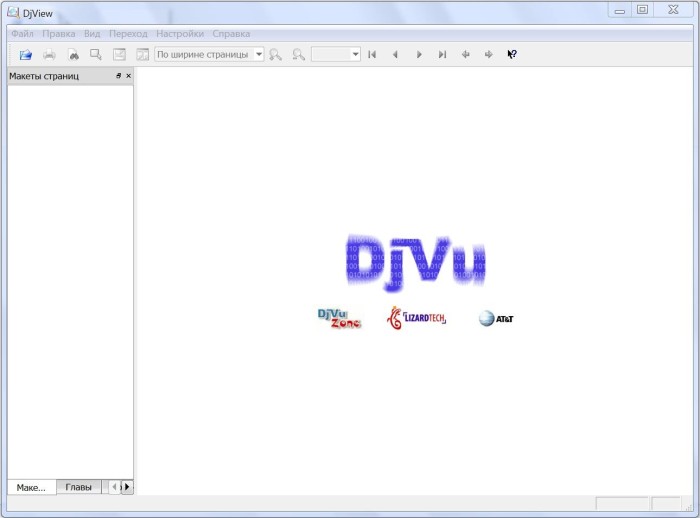Viewport: 700px width, 518px height.
Task: Maximize the DjView window
Action: click(x=642, y=10)
